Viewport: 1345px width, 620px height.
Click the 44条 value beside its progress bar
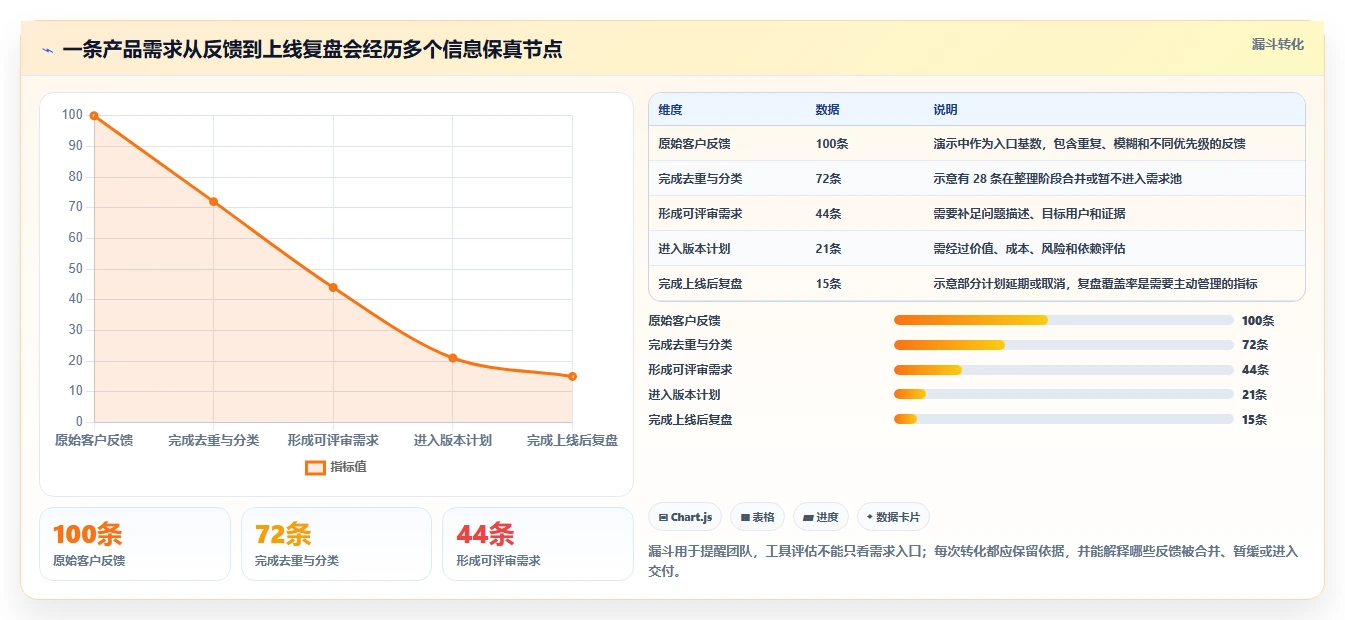tap(1255, 370)
